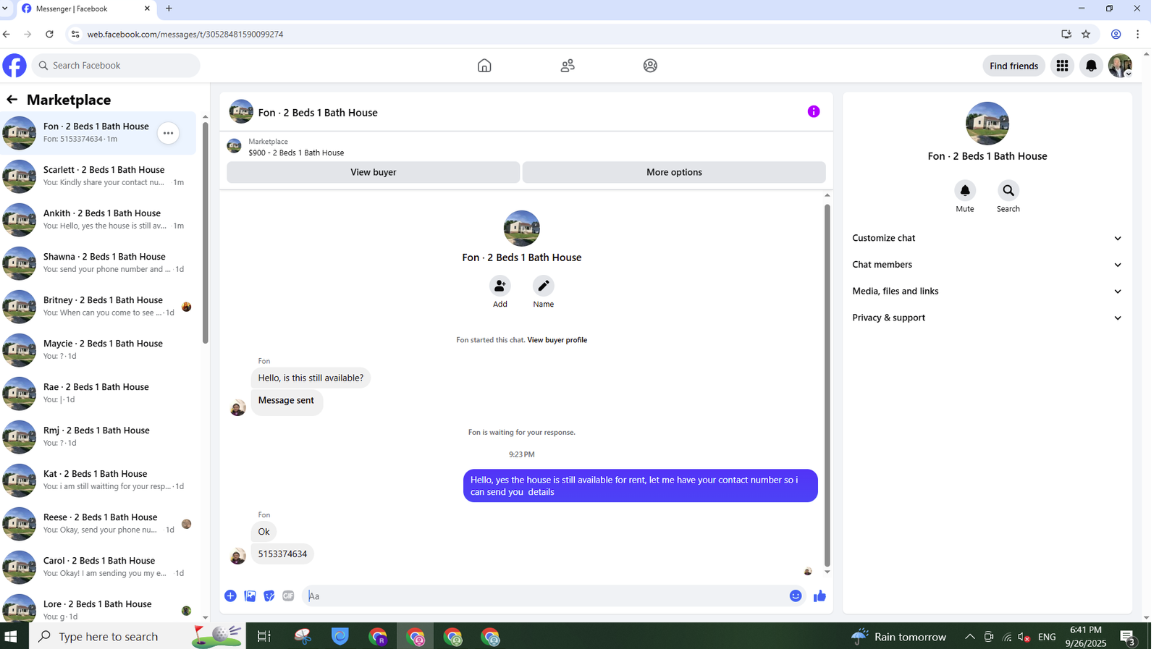Image resolution: width=1155 pixels, height=649 pixels.
Task: Open the three-dot options on Fon conversation
Action: click(x=168, y=133)
